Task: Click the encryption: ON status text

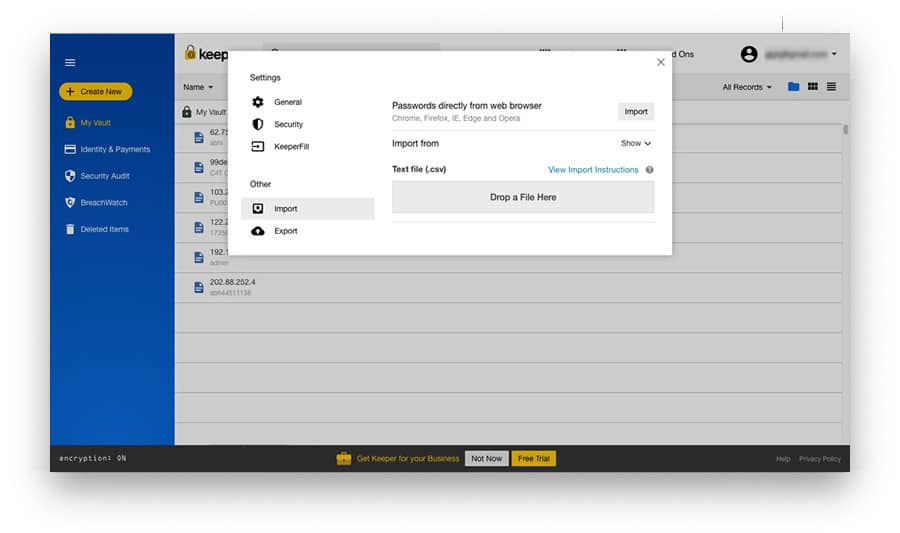Action: (x=92, y=458)
